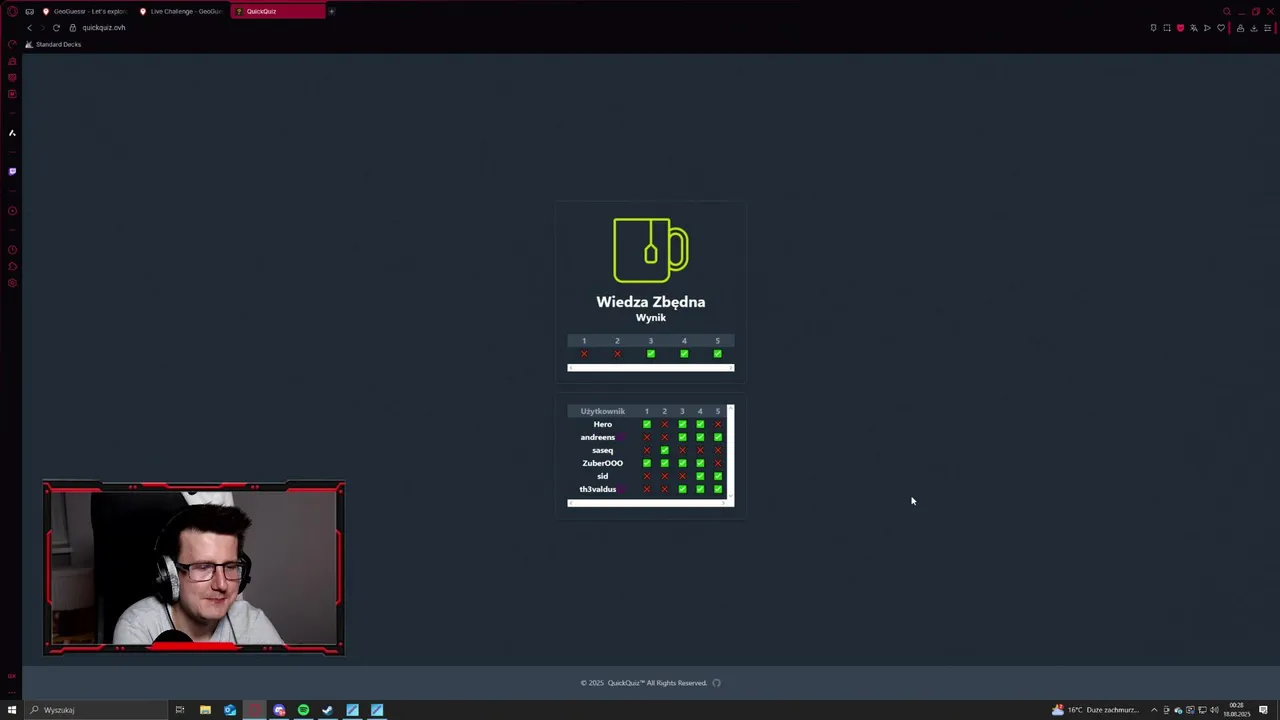Image resolution: width=1280 pixels, height=720 pixels.
Task: Click the translate page toolbar icon
Action: pos(1193,27)
